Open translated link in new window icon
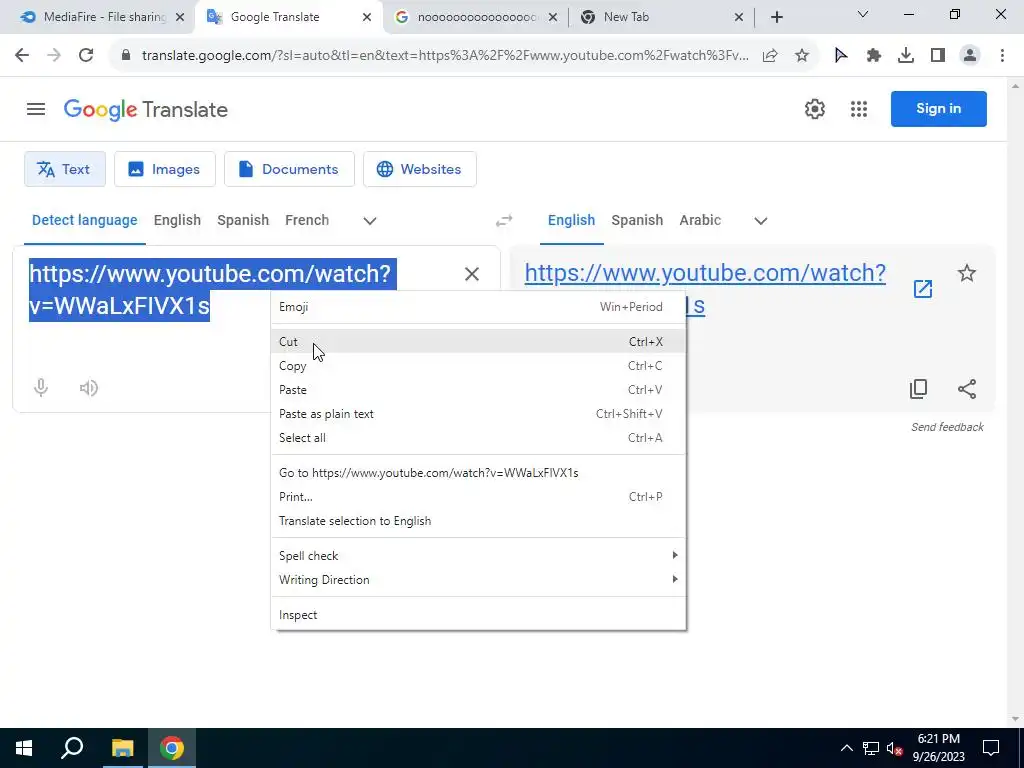Screen dimensions: 1024x768 (922, 289)
